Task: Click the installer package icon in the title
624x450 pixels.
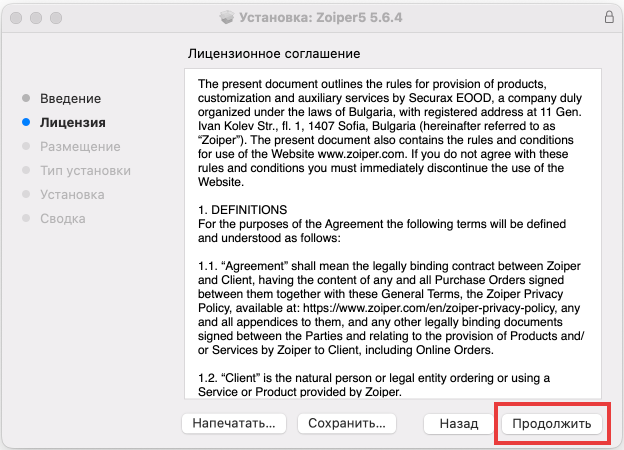Action: coord(226,18)
